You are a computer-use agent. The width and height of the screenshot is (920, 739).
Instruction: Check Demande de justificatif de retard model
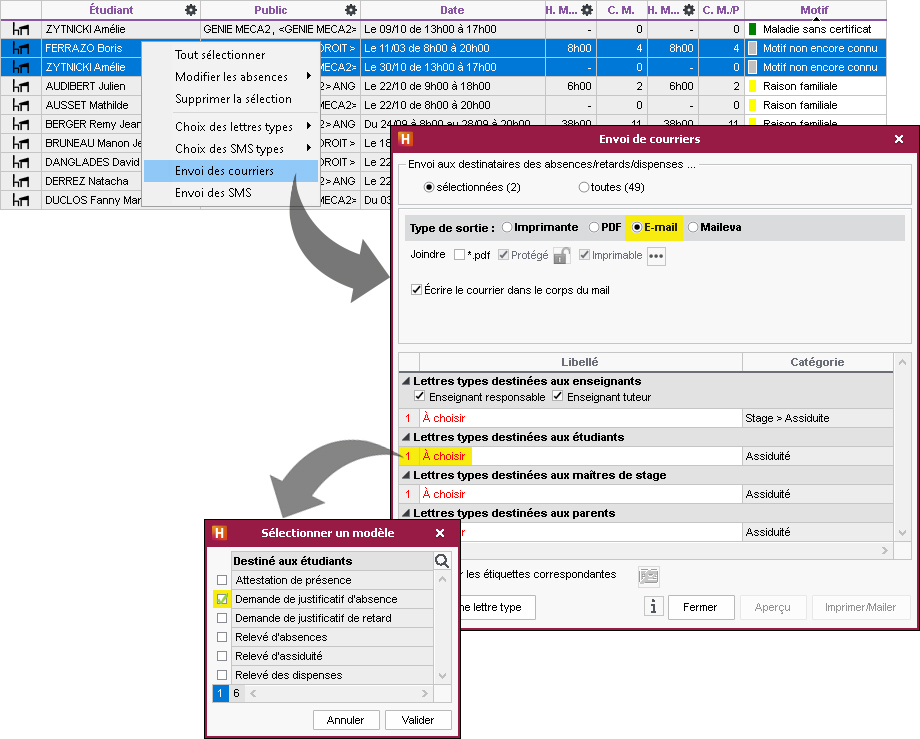222,618
